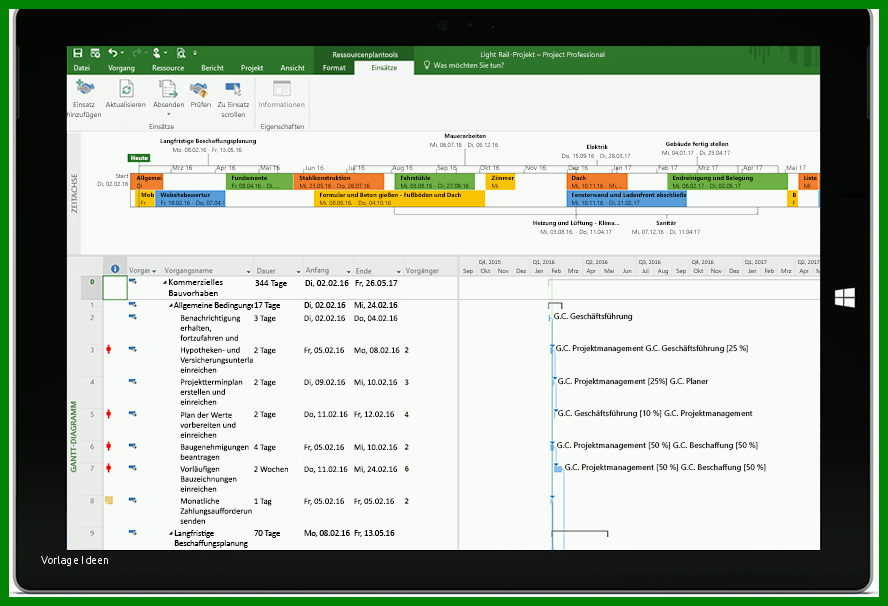Select the Fensterwand und Ladenfront timeline bar
This screenshot has height=606, width=888.
(626, 199)
